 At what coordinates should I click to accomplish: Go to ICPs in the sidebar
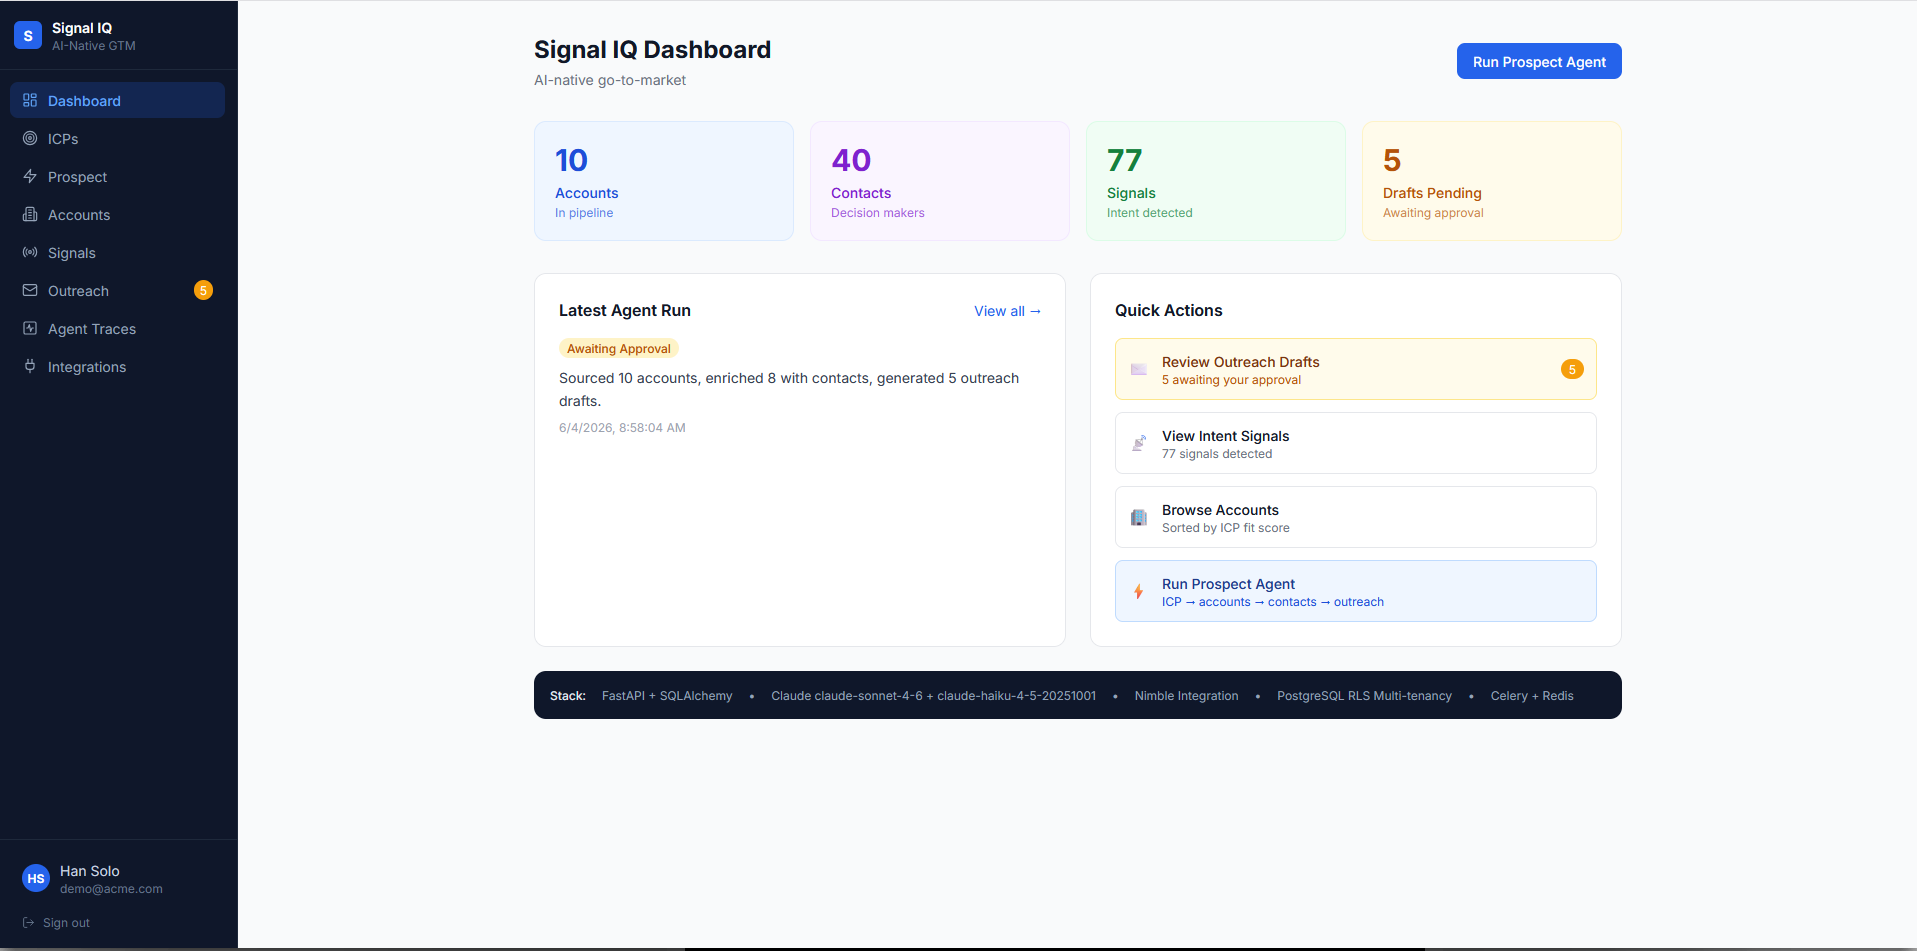pyautogui.click(x=117, y=138)
